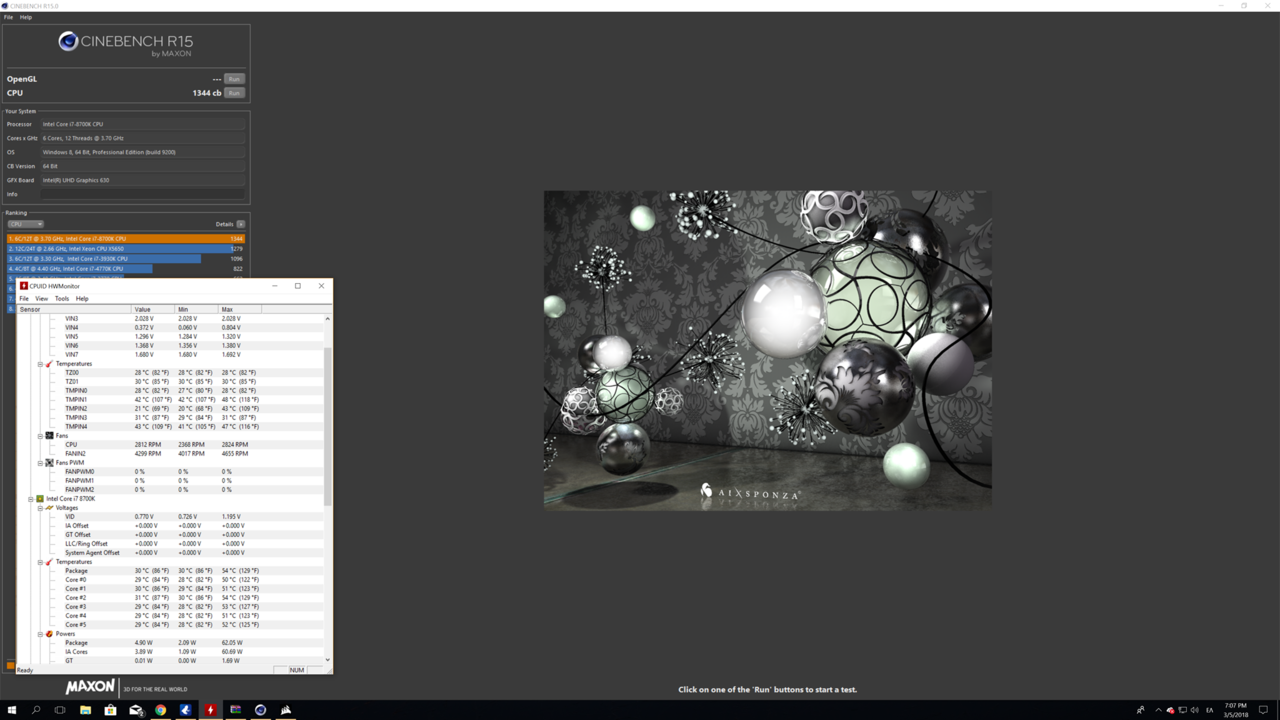Click the Cinebench icon in the taskbar
This screenshot has height=720, width=1280.
[260, 710]
